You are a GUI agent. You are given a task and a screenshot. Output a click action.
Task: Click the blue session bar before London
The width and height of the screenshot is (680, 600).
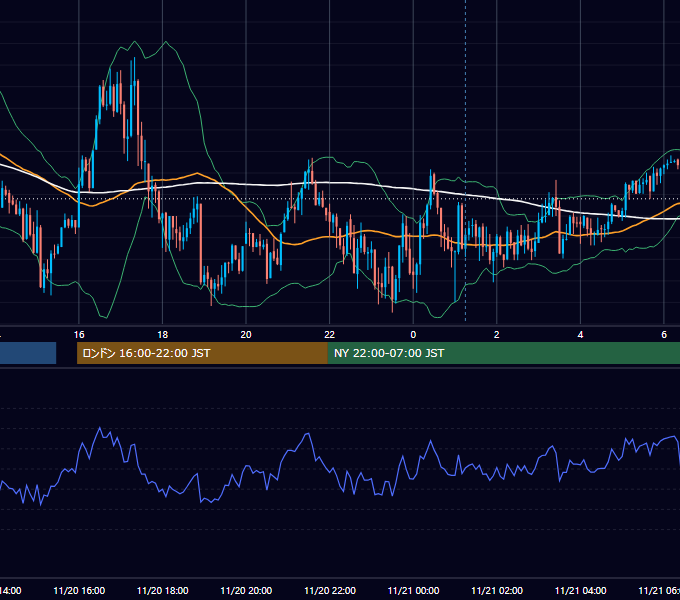tap(28, 353)
